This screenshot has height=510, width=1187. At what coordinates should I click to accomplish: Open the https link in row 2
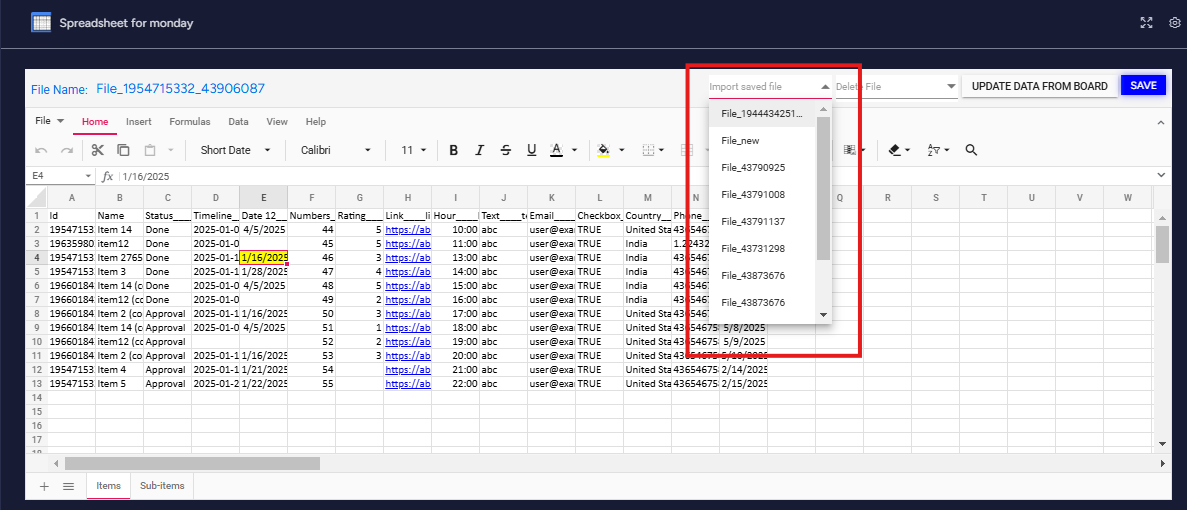pos(408,229)
